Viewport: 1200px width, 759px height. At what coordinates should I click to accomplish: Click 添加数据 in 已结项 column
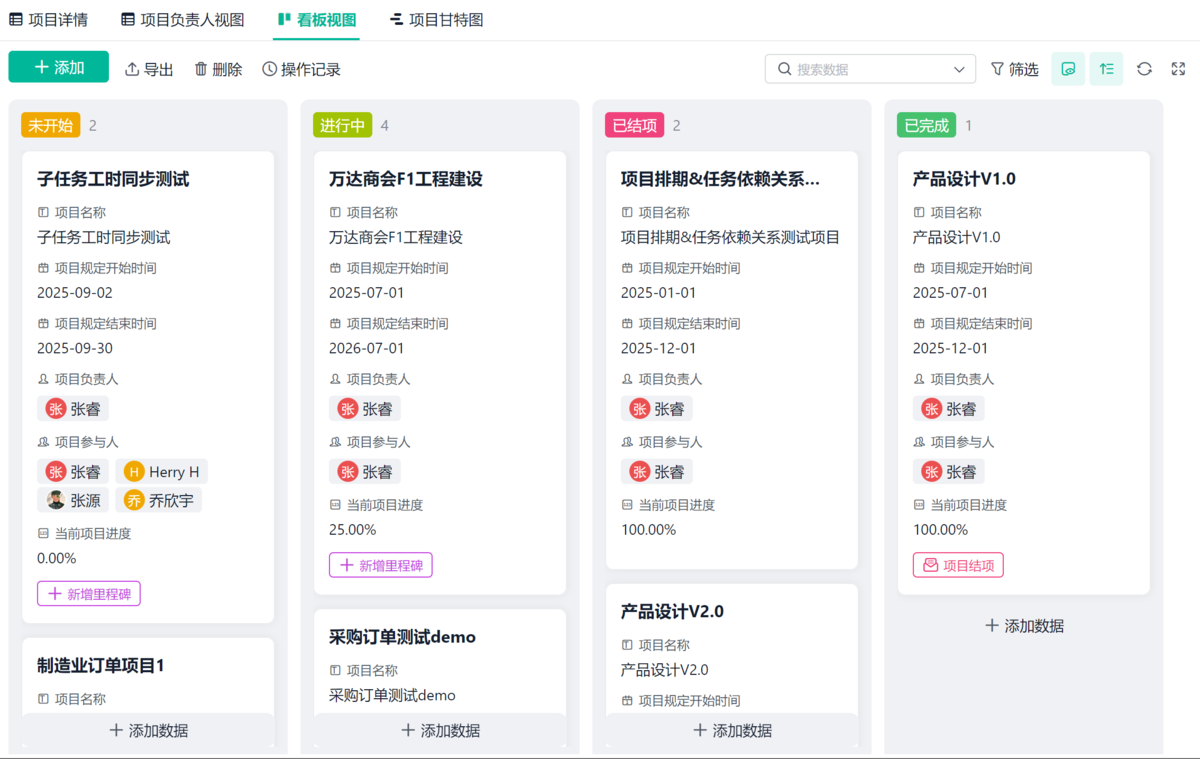point(732,731)
